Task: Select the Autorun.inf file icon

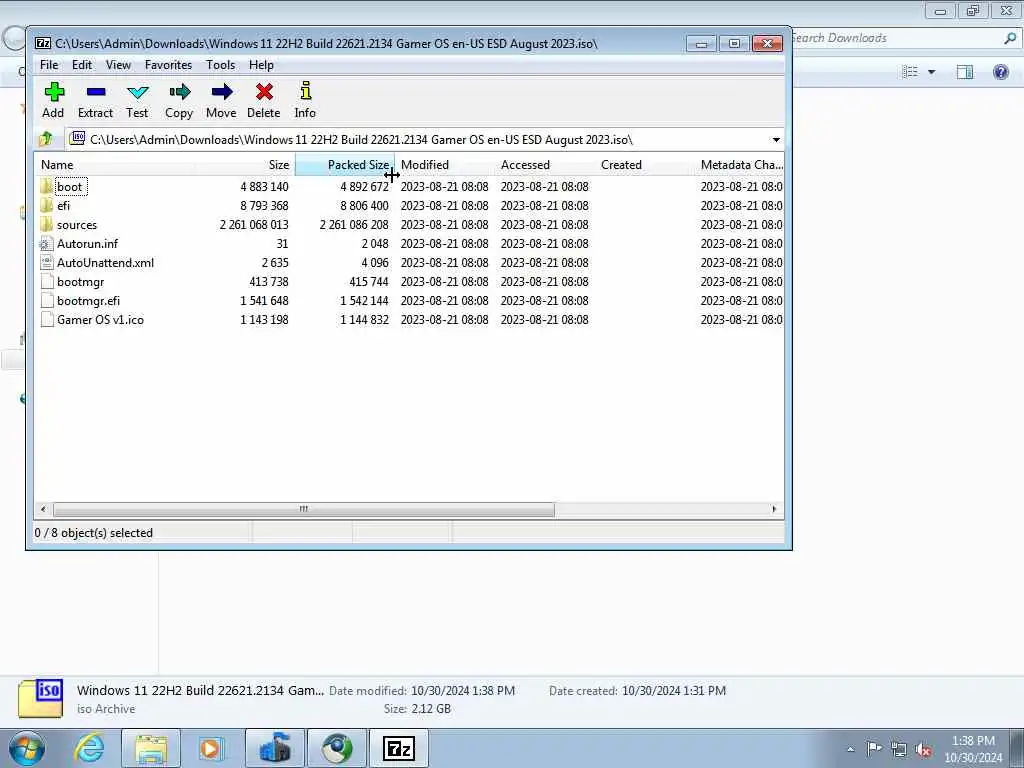Action: [46, 244]
